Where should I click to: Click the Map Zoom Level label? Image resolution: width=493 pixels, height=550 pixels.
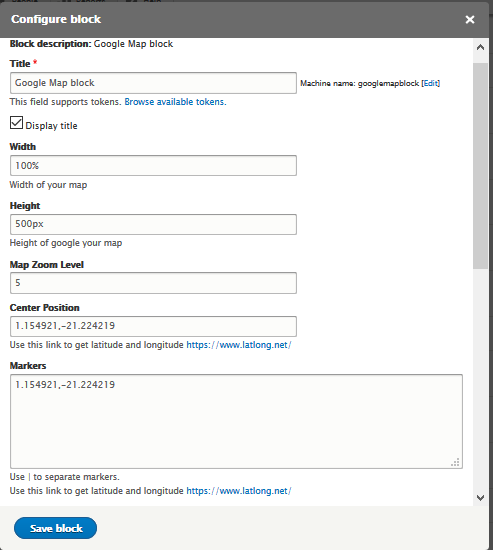coord(47,264)
